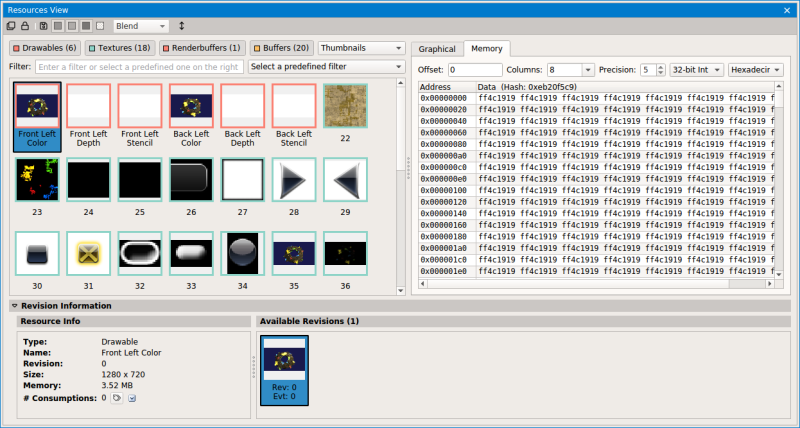The image size is (800, 428).
Task: Collapse the Revision Information section
Action: pos(15,306)
